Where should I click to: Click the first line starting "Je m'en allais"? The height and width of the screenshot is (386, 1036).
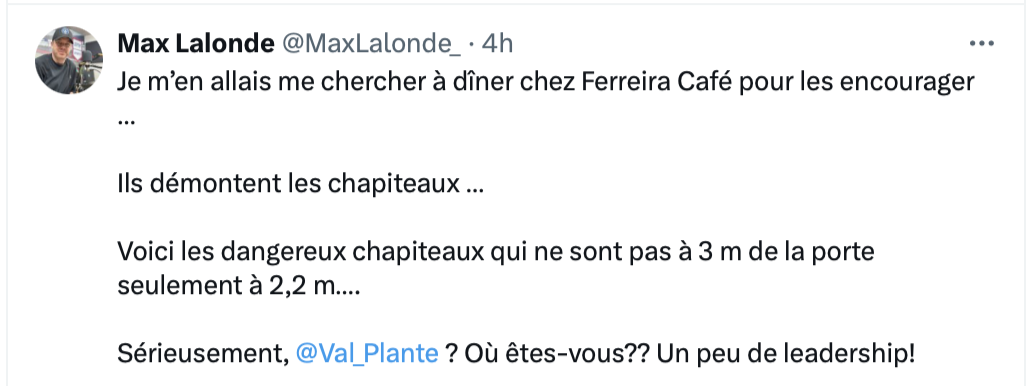coord(546,83)
